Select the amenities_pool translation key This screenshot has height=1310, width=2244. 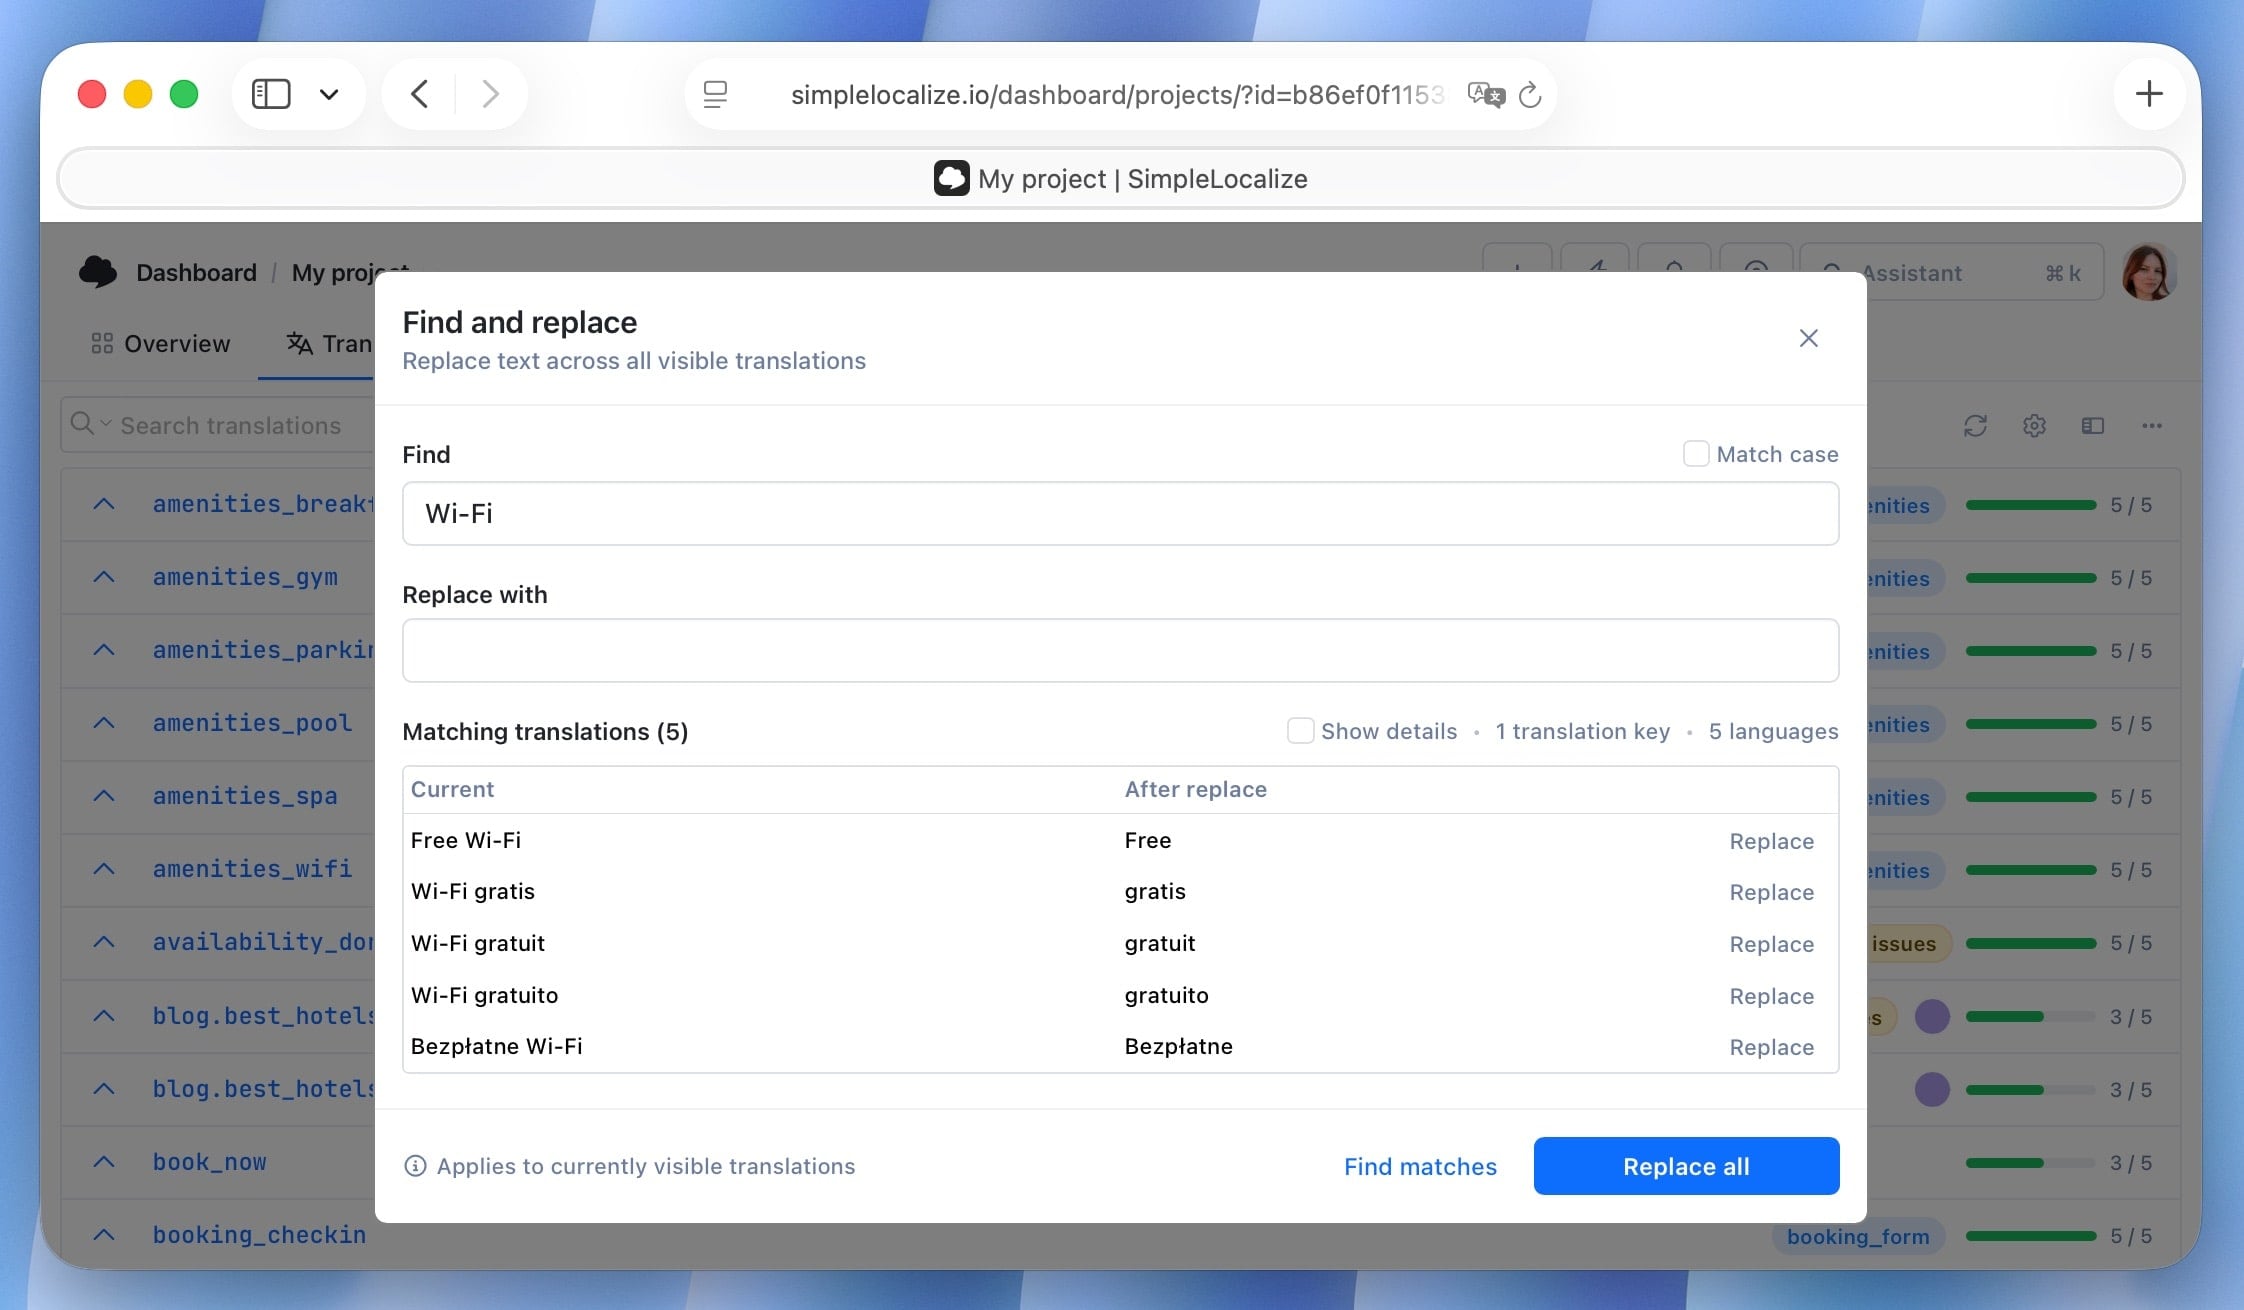pyautogui.click(x=252, y=723)
